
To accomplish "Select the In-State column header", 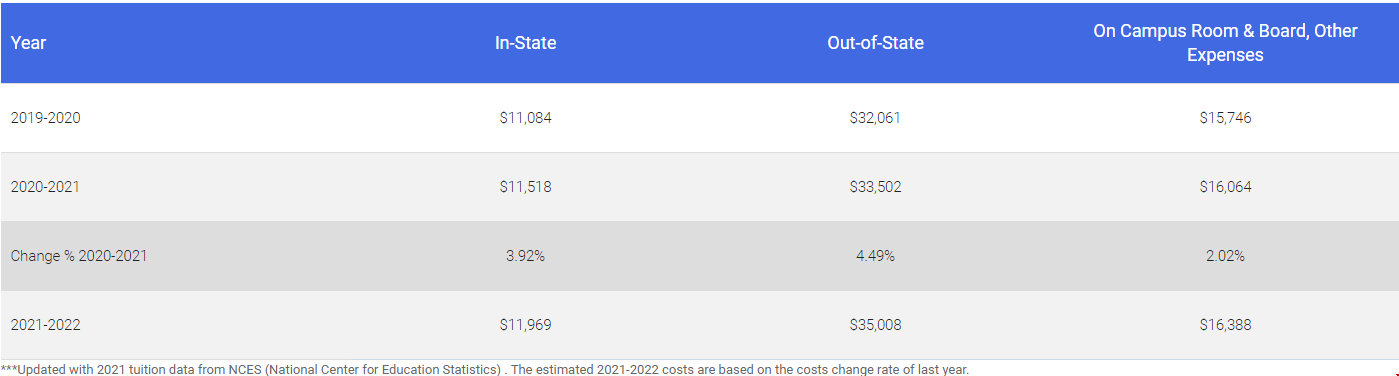I will (525, 43).
